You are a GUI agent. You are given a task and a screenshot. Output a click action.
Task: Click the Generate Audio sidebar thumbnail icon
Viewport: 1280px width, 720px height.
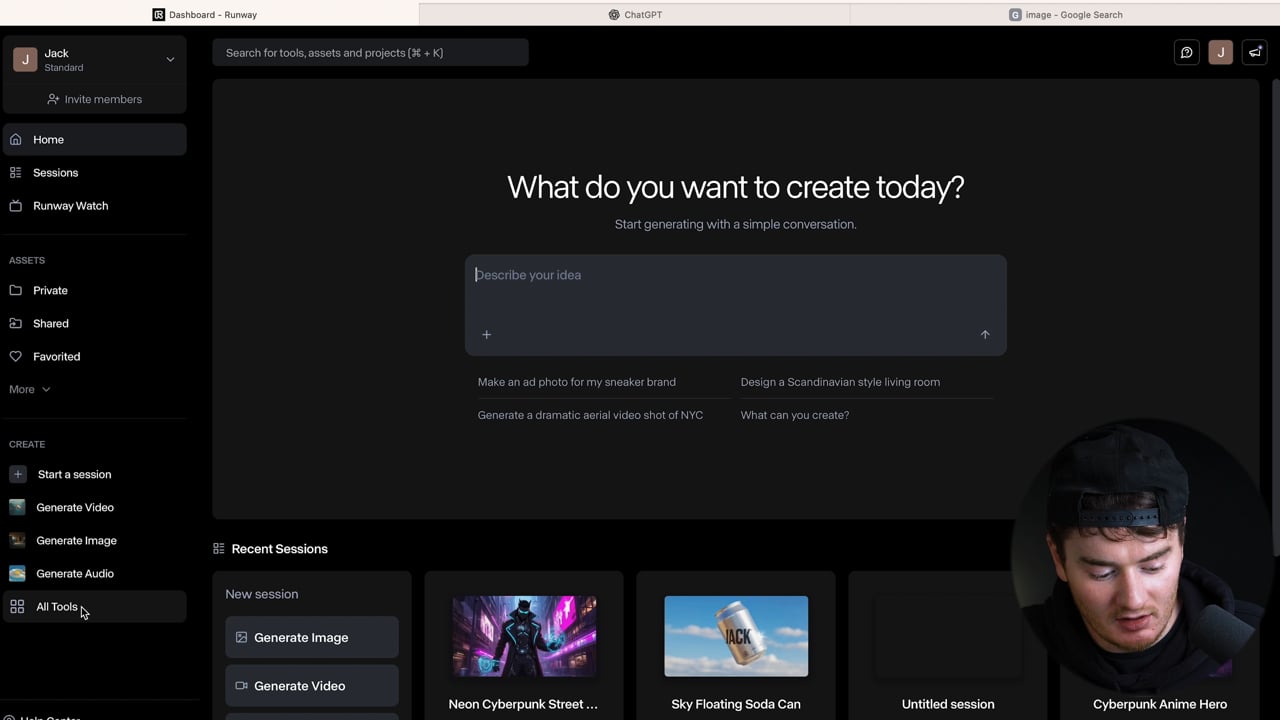click(x=17, y=574)
